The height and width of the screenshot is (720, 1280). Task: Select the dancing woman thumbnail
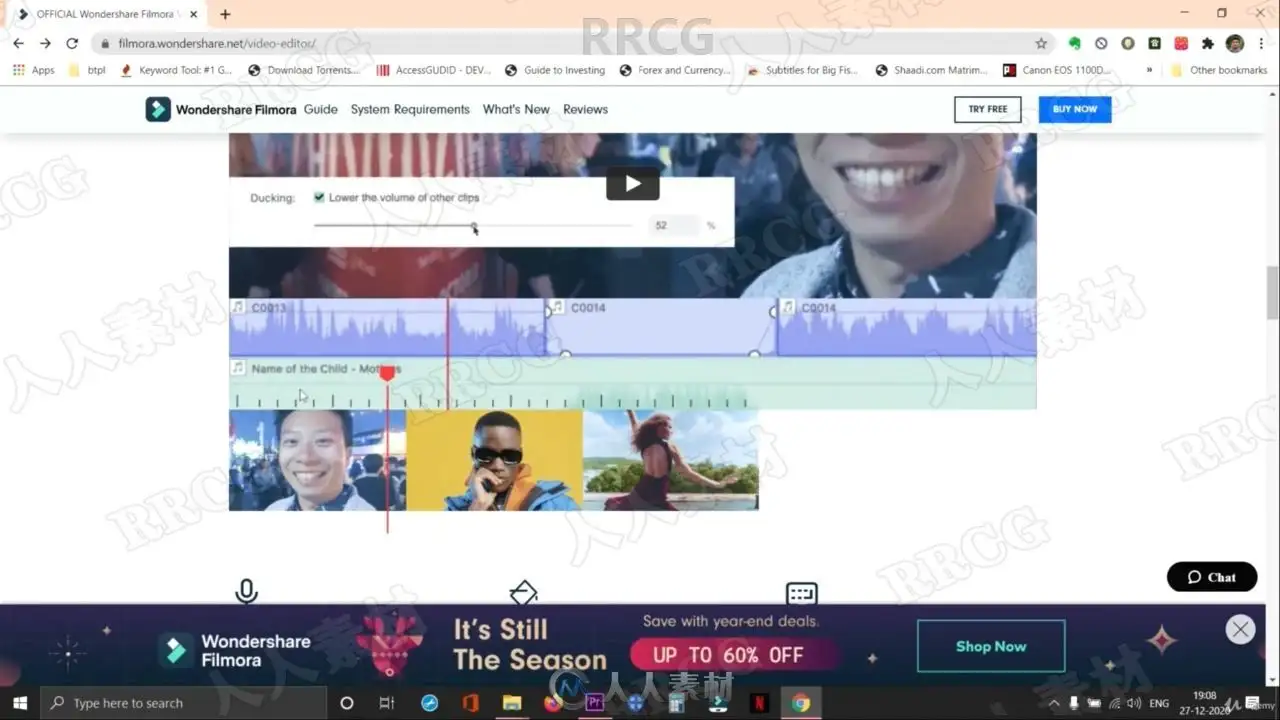pos(671,460)
